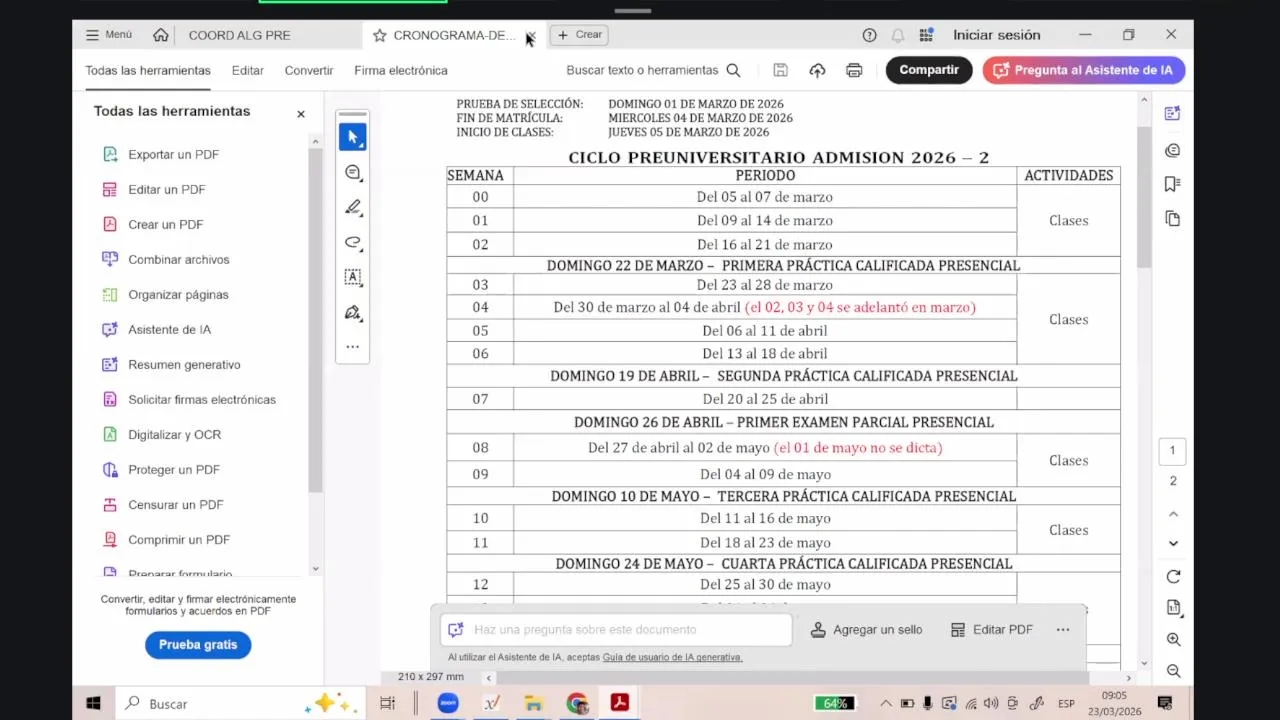Open Adobe Acrobat in taskbar
The height and width of the screenshot is (720, 1280).
(x=619, y=704)
